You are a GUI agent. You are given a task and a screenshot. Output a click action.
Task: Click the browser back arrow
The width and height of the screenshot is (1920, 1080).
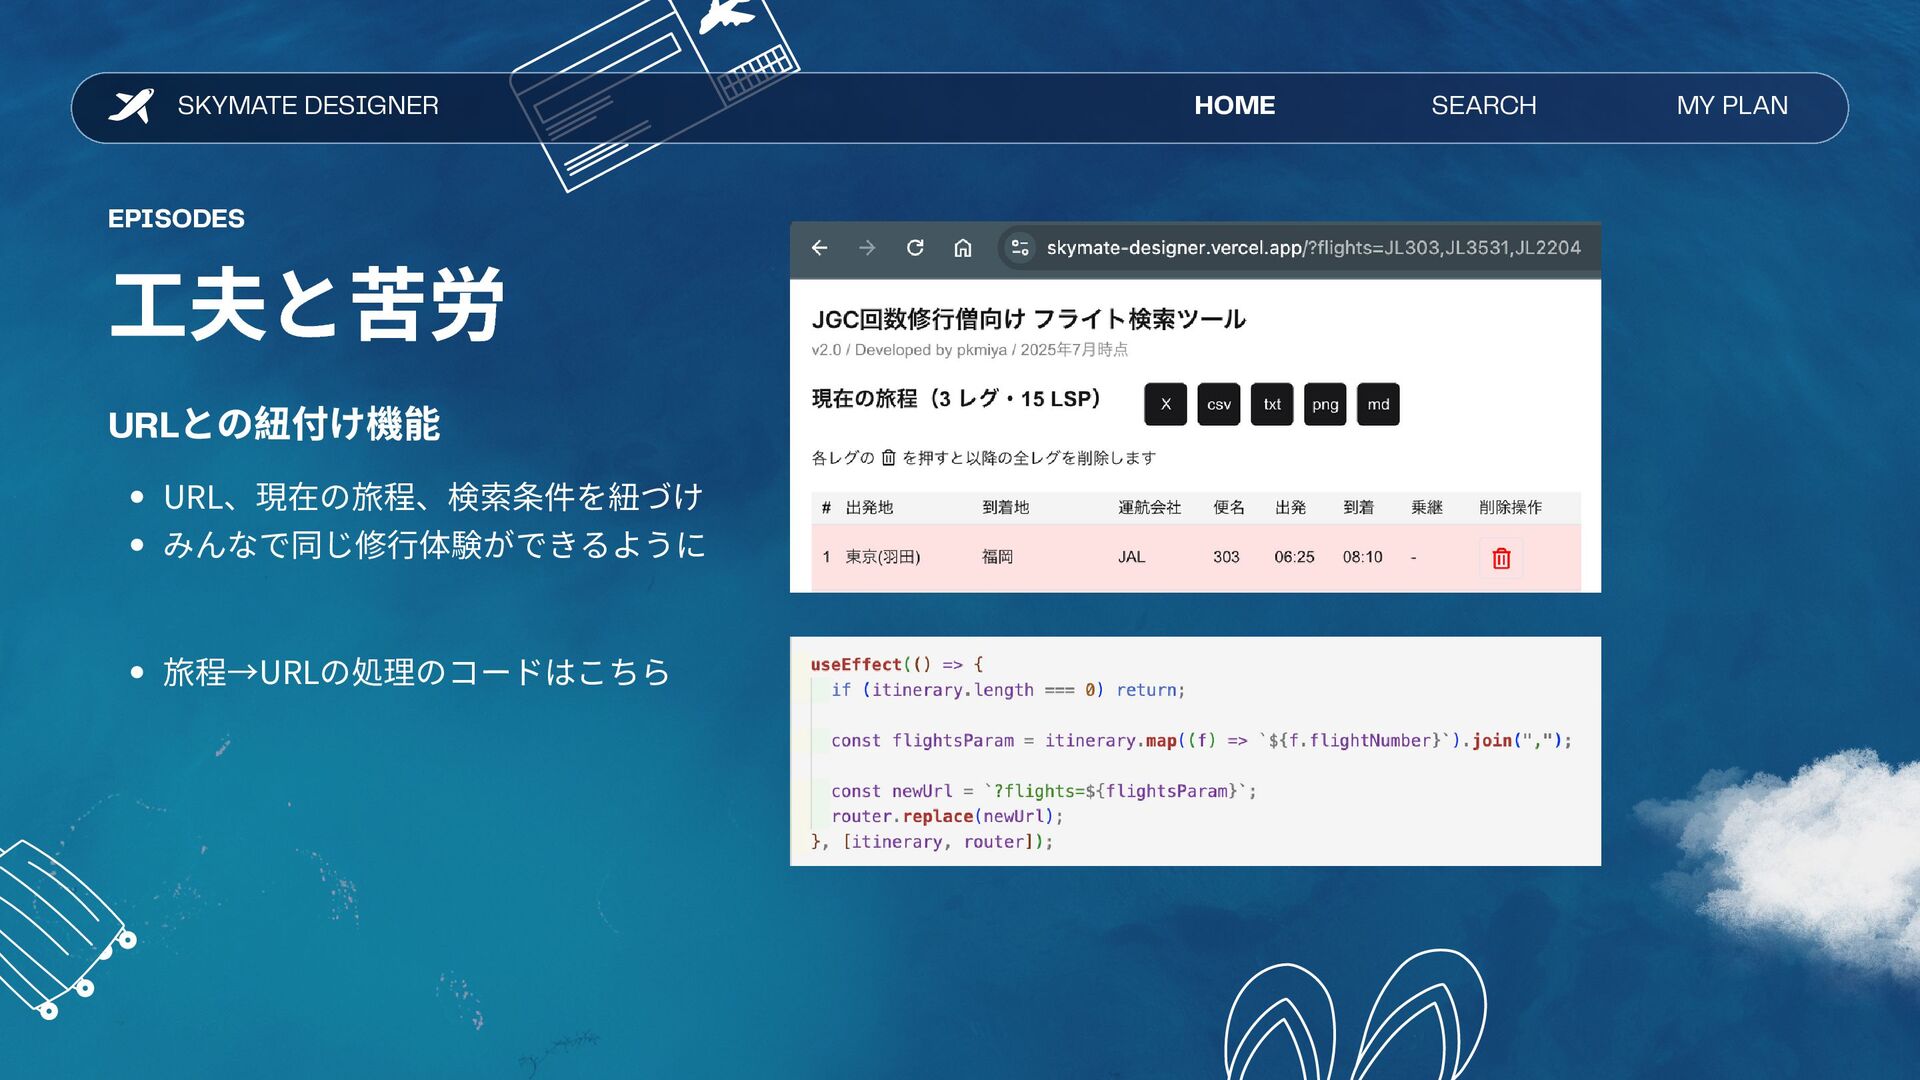(820, 247)
